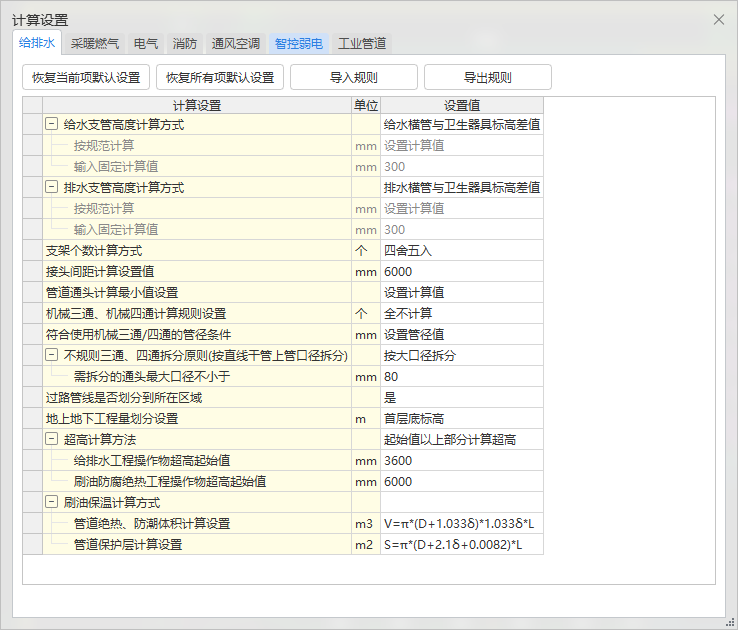Select the 智控弱电 tab
Viewport: 738px width, 630px height.
[299, 43]
